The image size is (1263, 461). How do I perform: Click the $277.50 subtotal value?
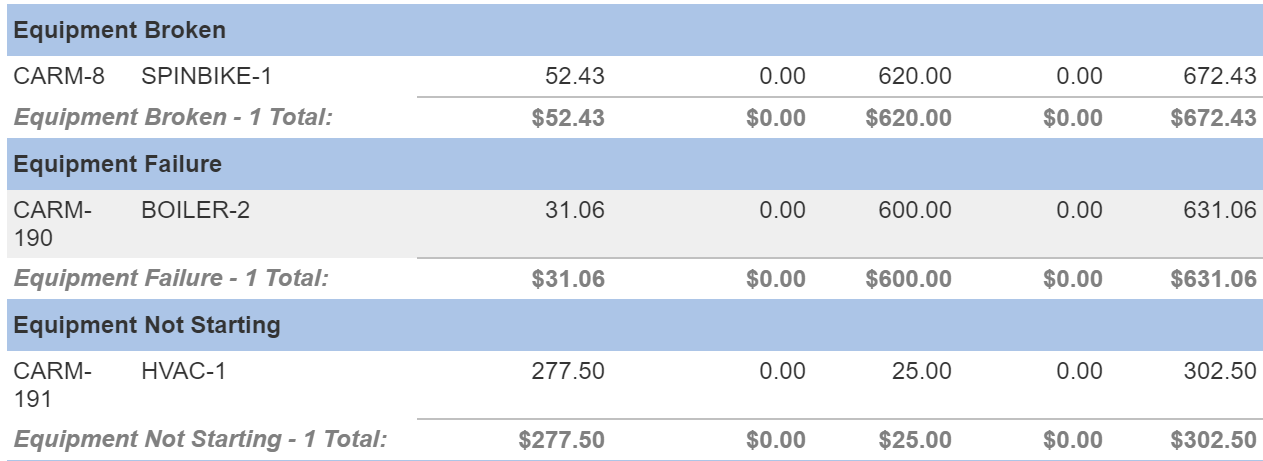[561, 439]
